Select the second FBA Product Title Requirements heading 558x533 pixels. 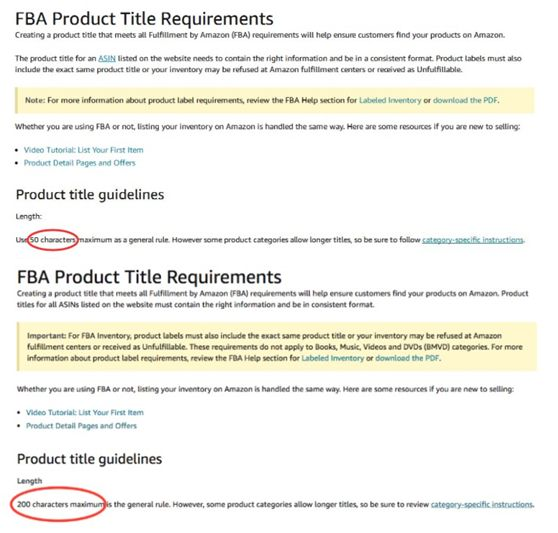149,277
